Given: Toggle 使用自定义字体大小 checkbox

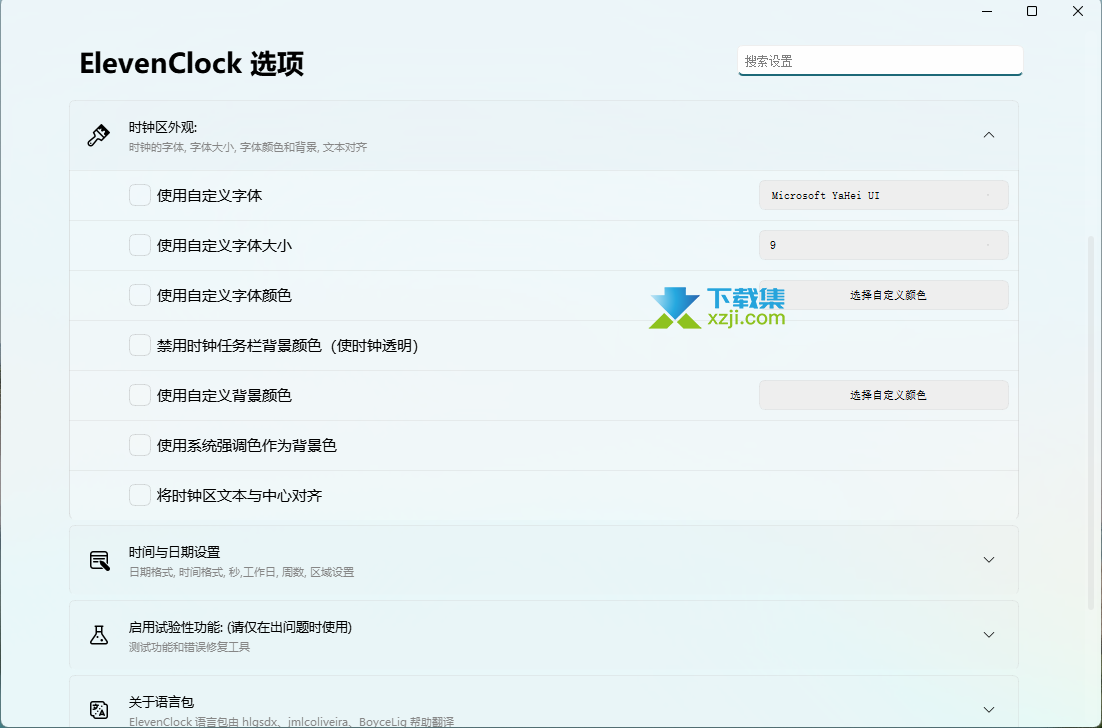Looking at the screenshot, I should [x=140, y=245].
